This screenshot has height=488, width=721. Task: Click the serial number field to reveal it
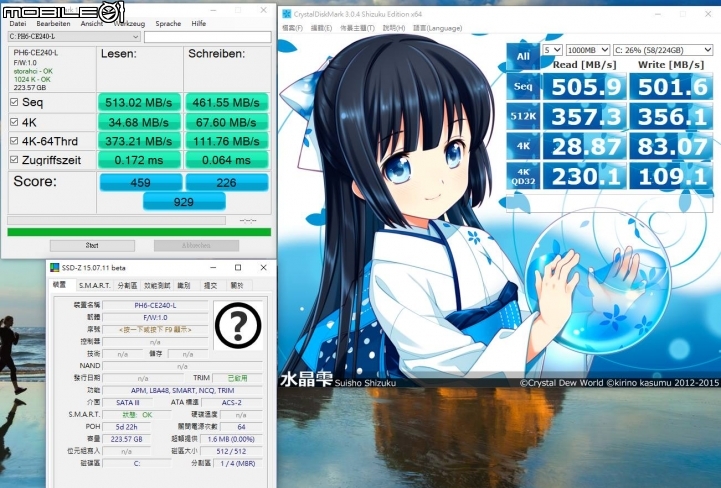155,329
